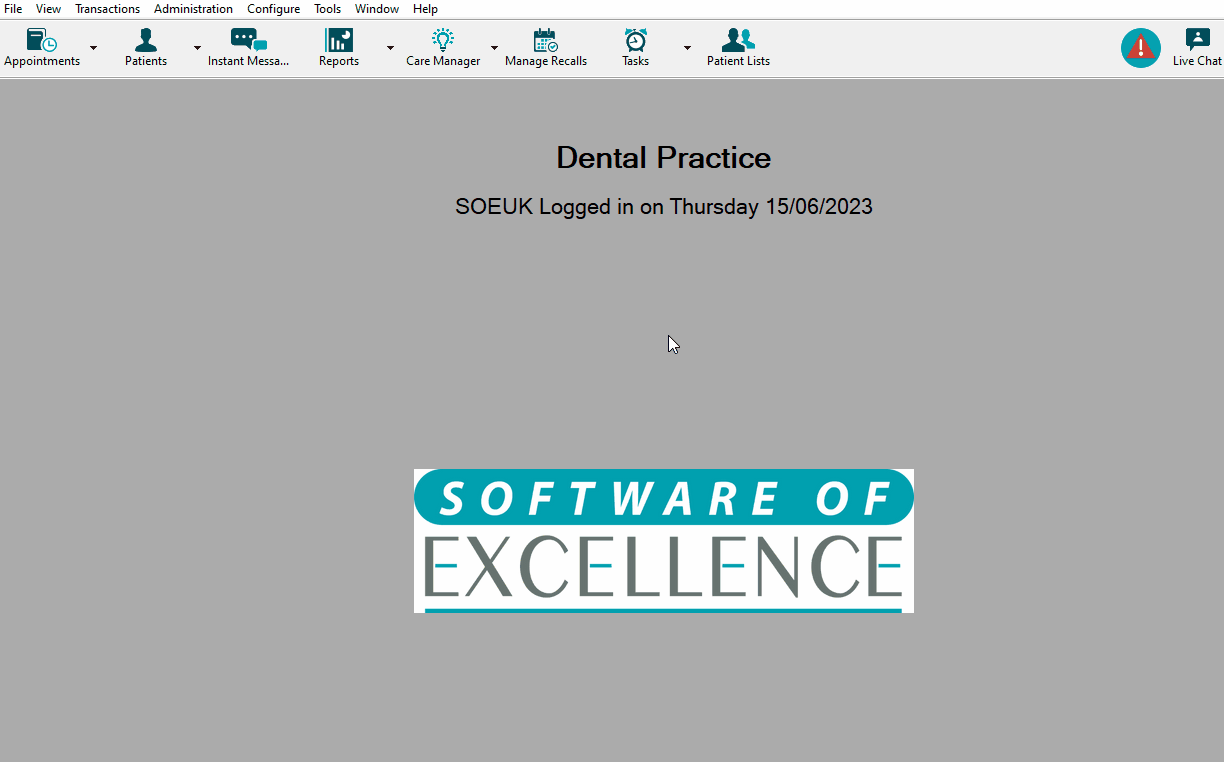Open the Transactions menu
This screenshot has width=1224, height=762.
107,9
